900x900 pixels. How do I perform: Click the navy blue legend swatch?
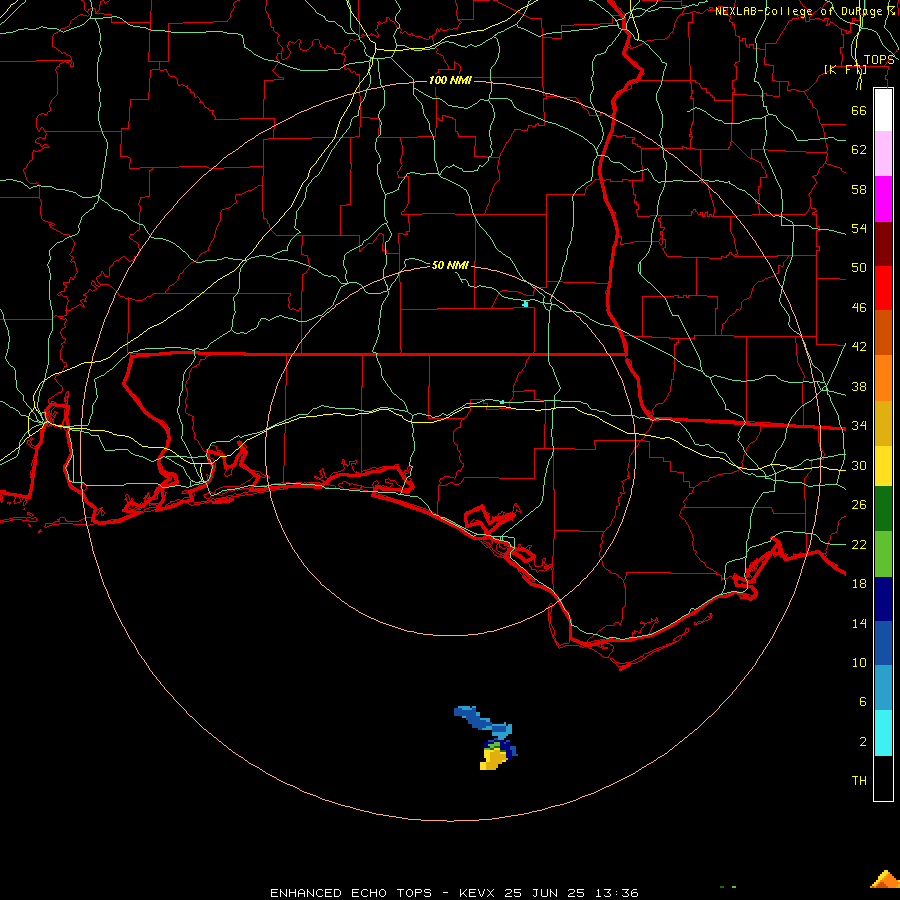[x=883, y=599]
